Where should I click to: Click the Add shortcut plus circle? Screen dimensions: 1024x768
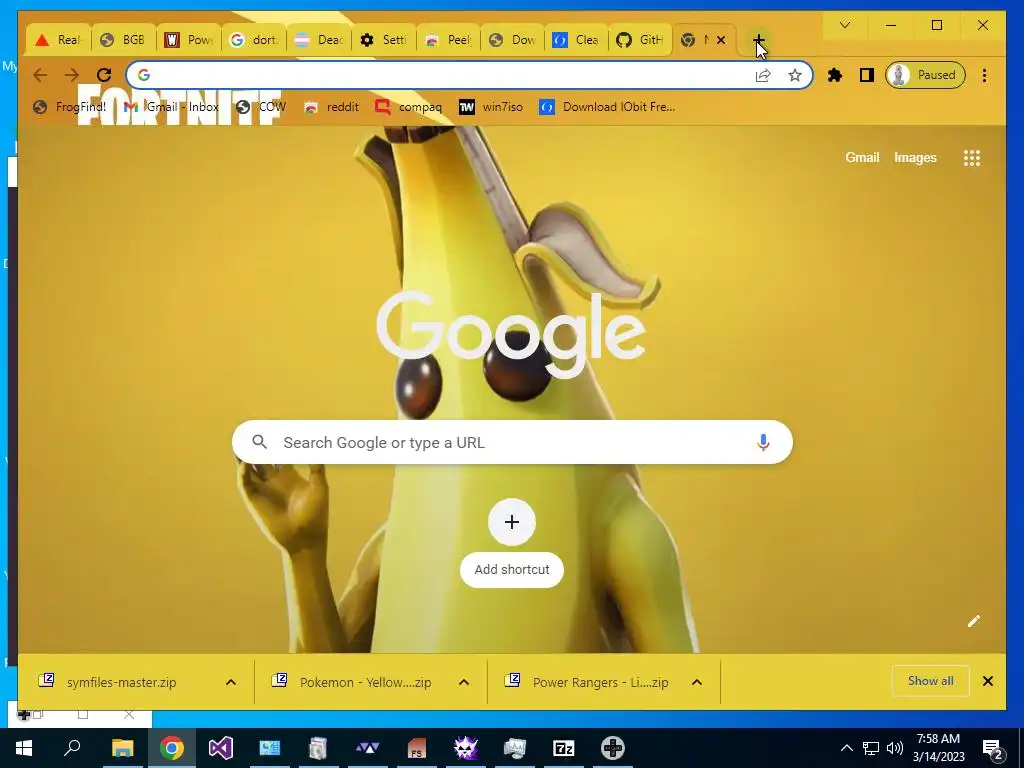pos(512,522)
